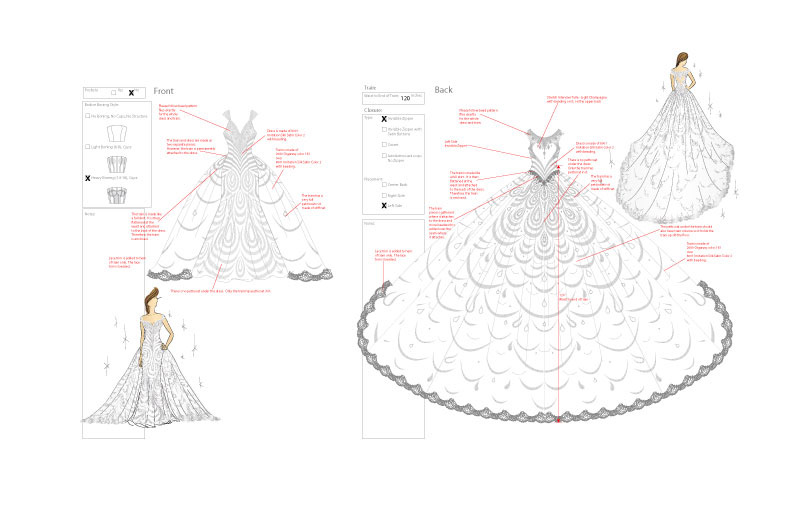
Task: Check the Center Back placement checkbox
Action: tap(384, 185)
